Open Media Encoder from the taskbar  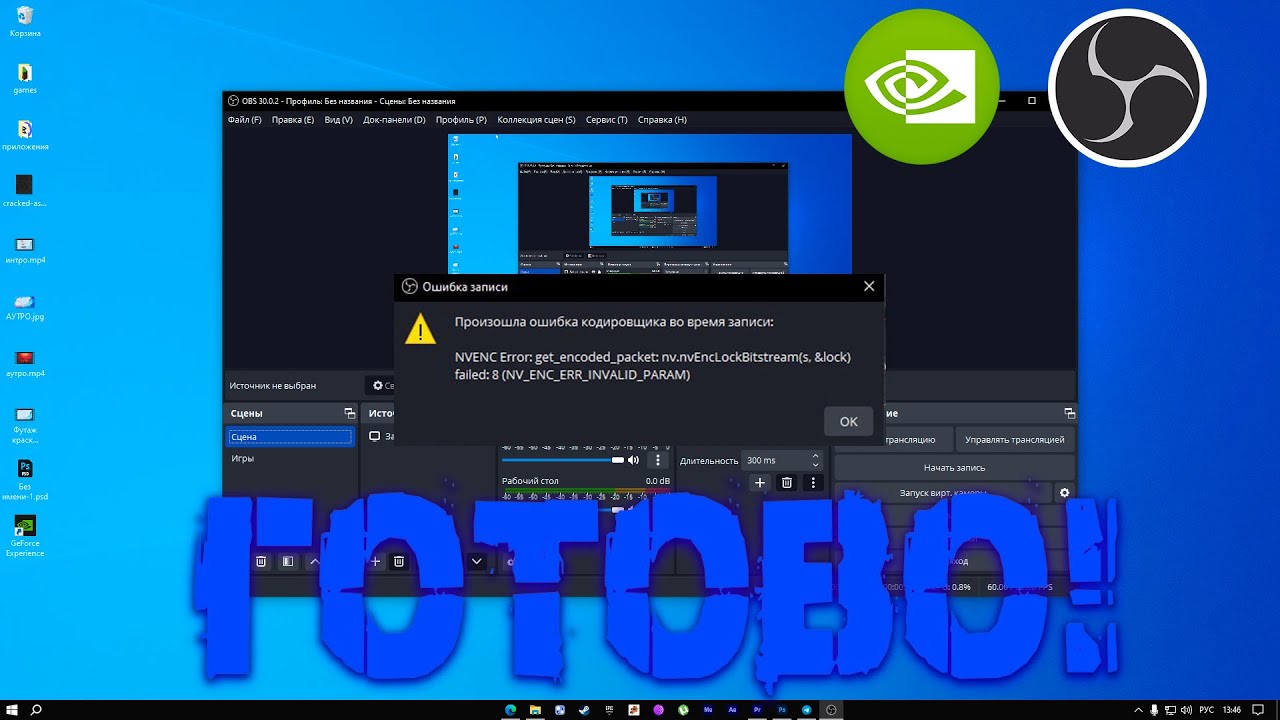point(708,710)
